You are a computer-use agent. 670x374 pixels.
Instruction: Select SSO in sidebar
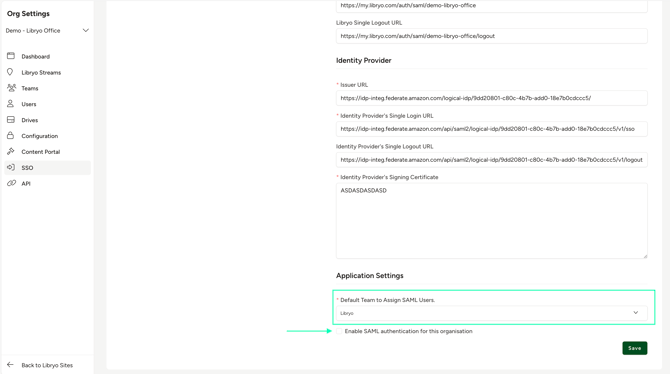coord(47,168)
